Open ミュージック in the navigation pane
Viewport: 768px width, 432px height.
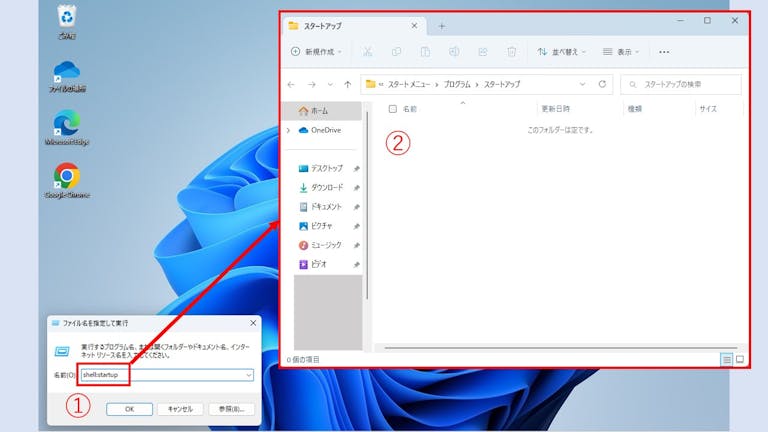(322, 245)
